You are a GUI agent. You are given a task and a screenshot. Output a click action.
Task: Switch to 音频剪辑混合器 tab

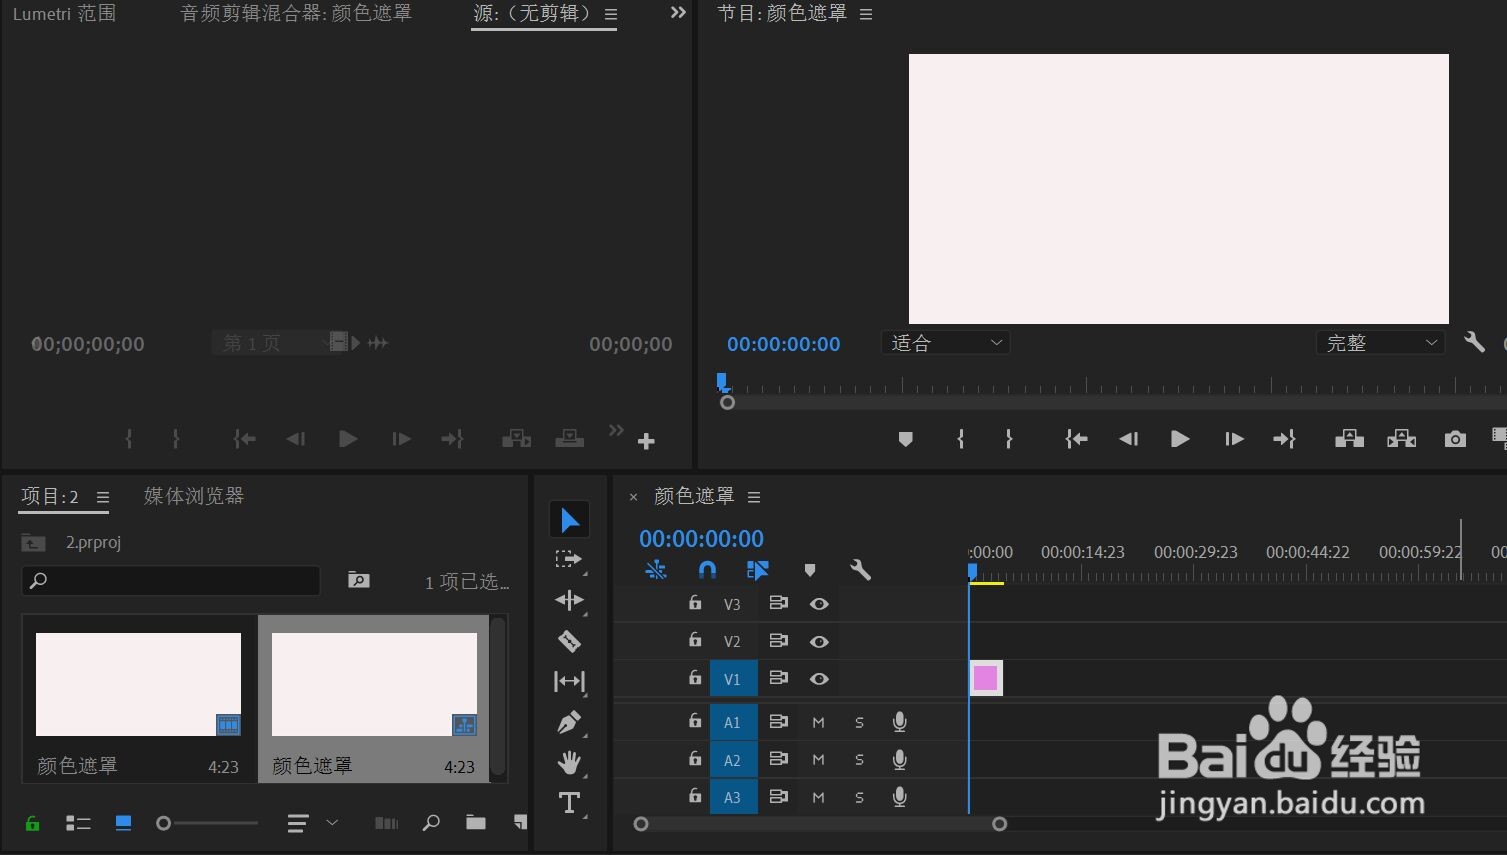pos(296,14)
